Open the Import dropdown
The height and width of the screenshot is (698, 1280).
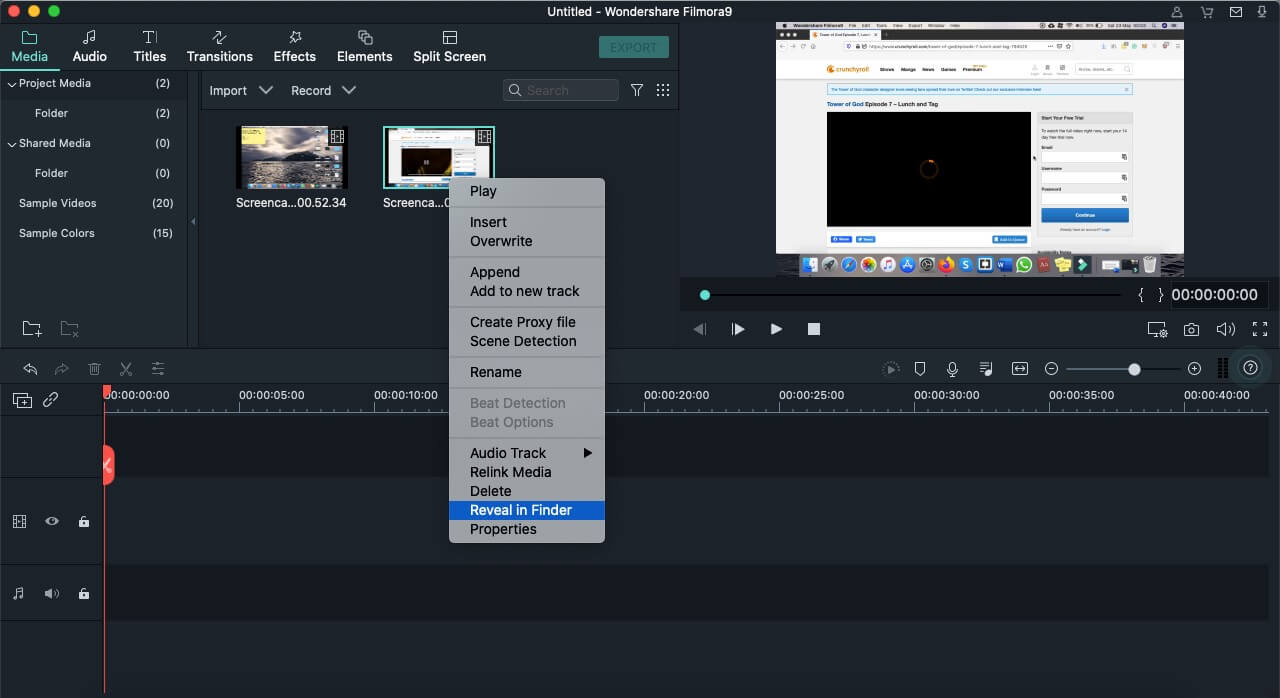click(x=241, y=90)
